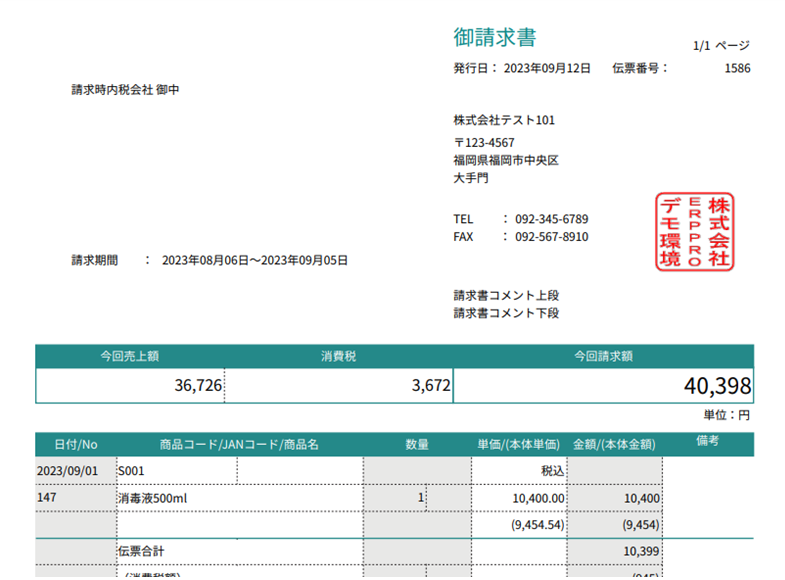Click the 1/1 ページ page indicator
The width and height of the screenshot is (785, 580).
point(720,46)
